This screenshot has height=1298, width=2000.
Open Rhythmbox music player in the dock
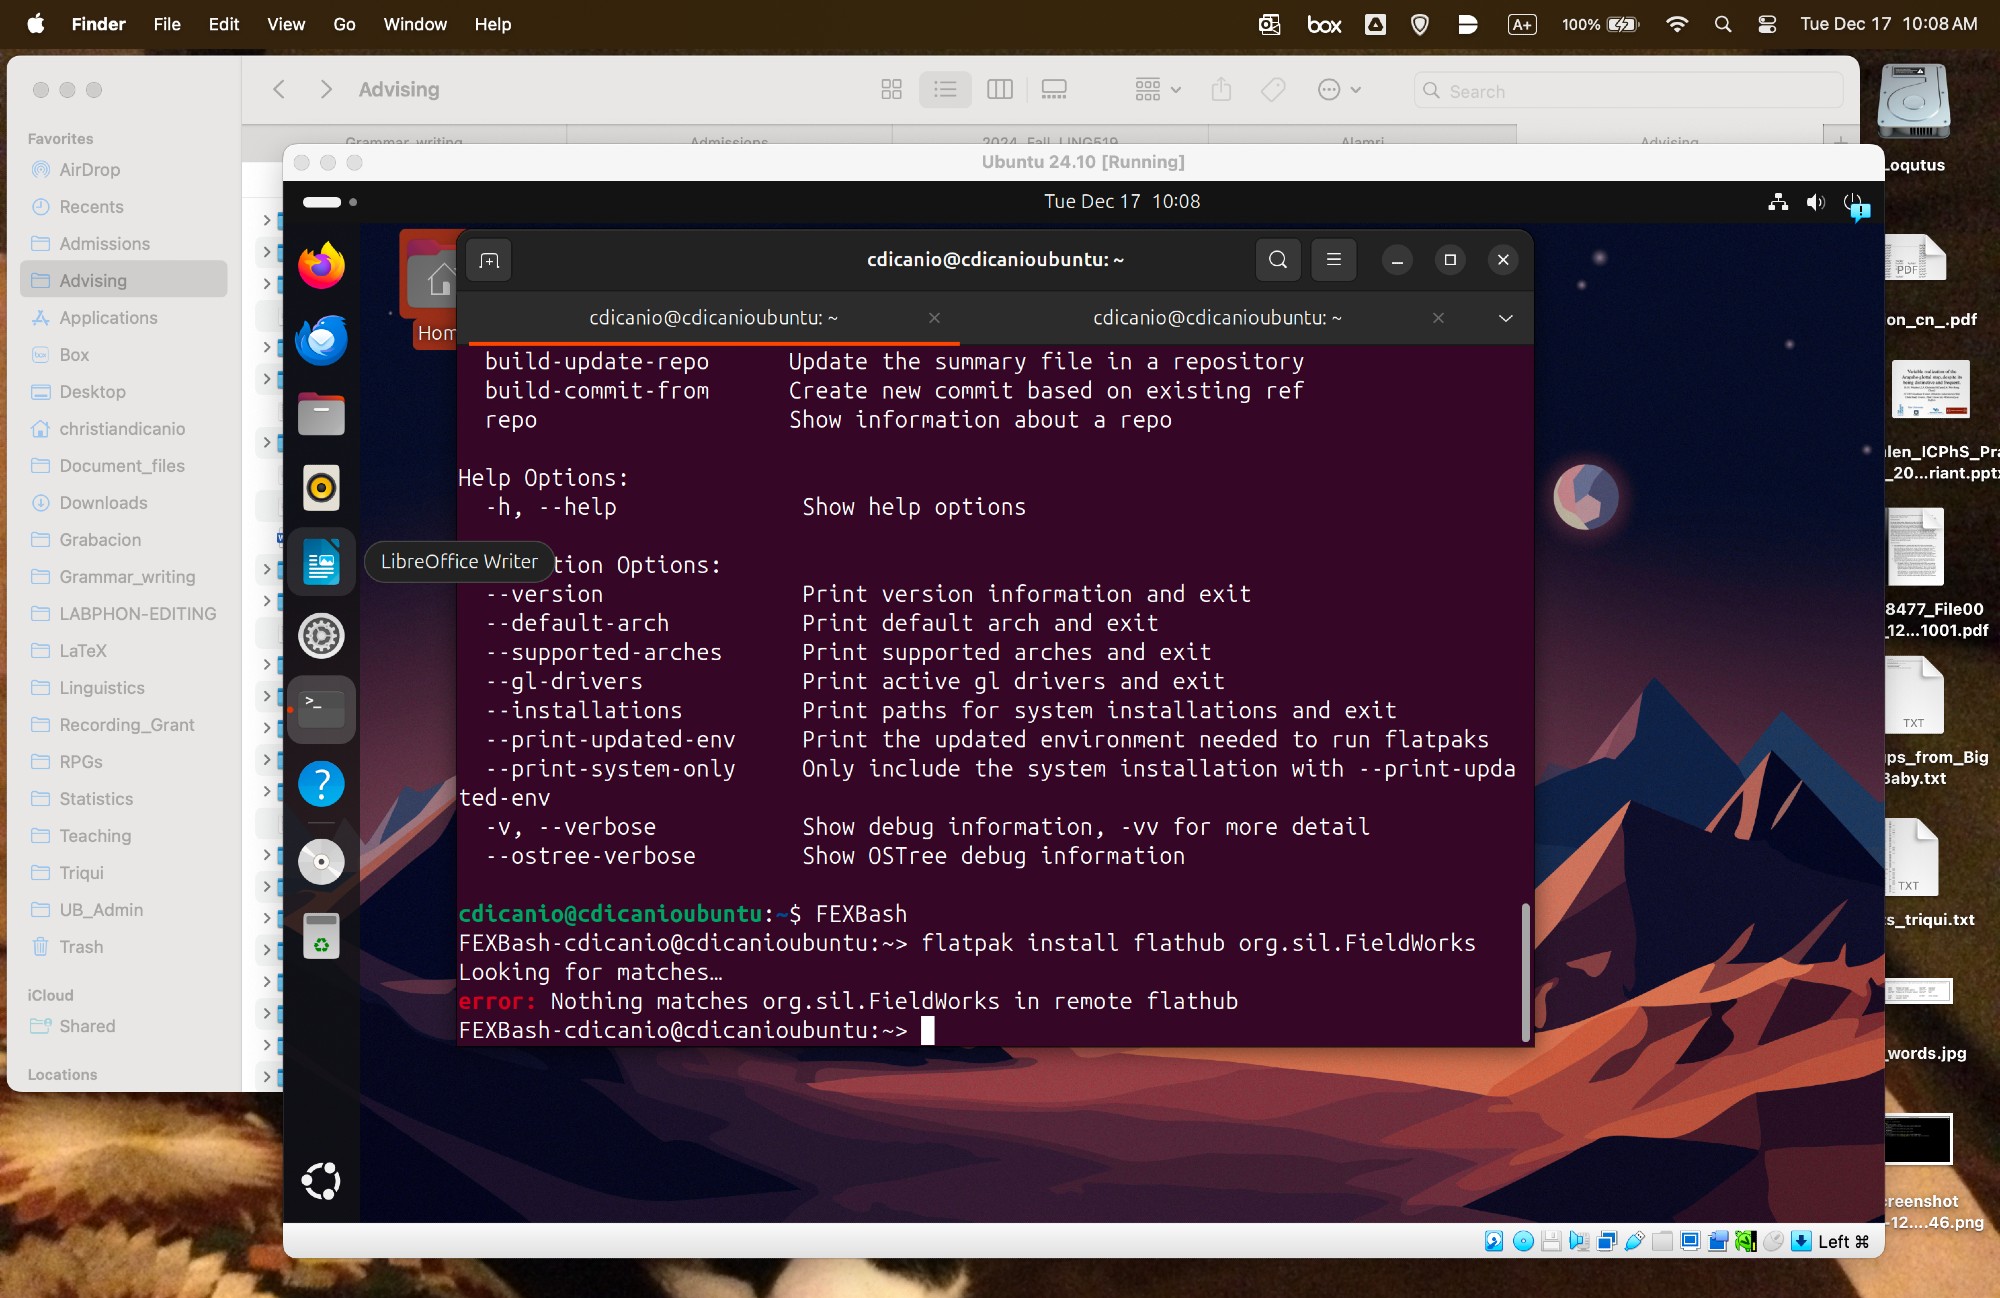pyautogui.click(x=321, y=488)
